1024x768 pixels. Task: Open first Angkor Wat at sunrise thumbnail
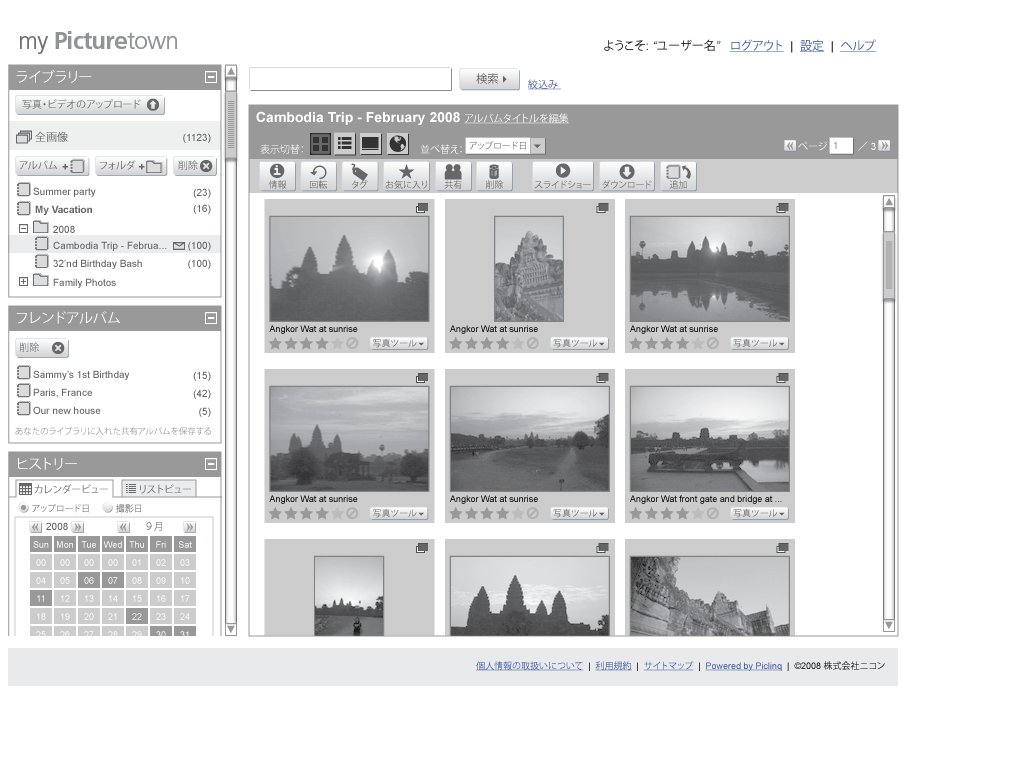349,269
